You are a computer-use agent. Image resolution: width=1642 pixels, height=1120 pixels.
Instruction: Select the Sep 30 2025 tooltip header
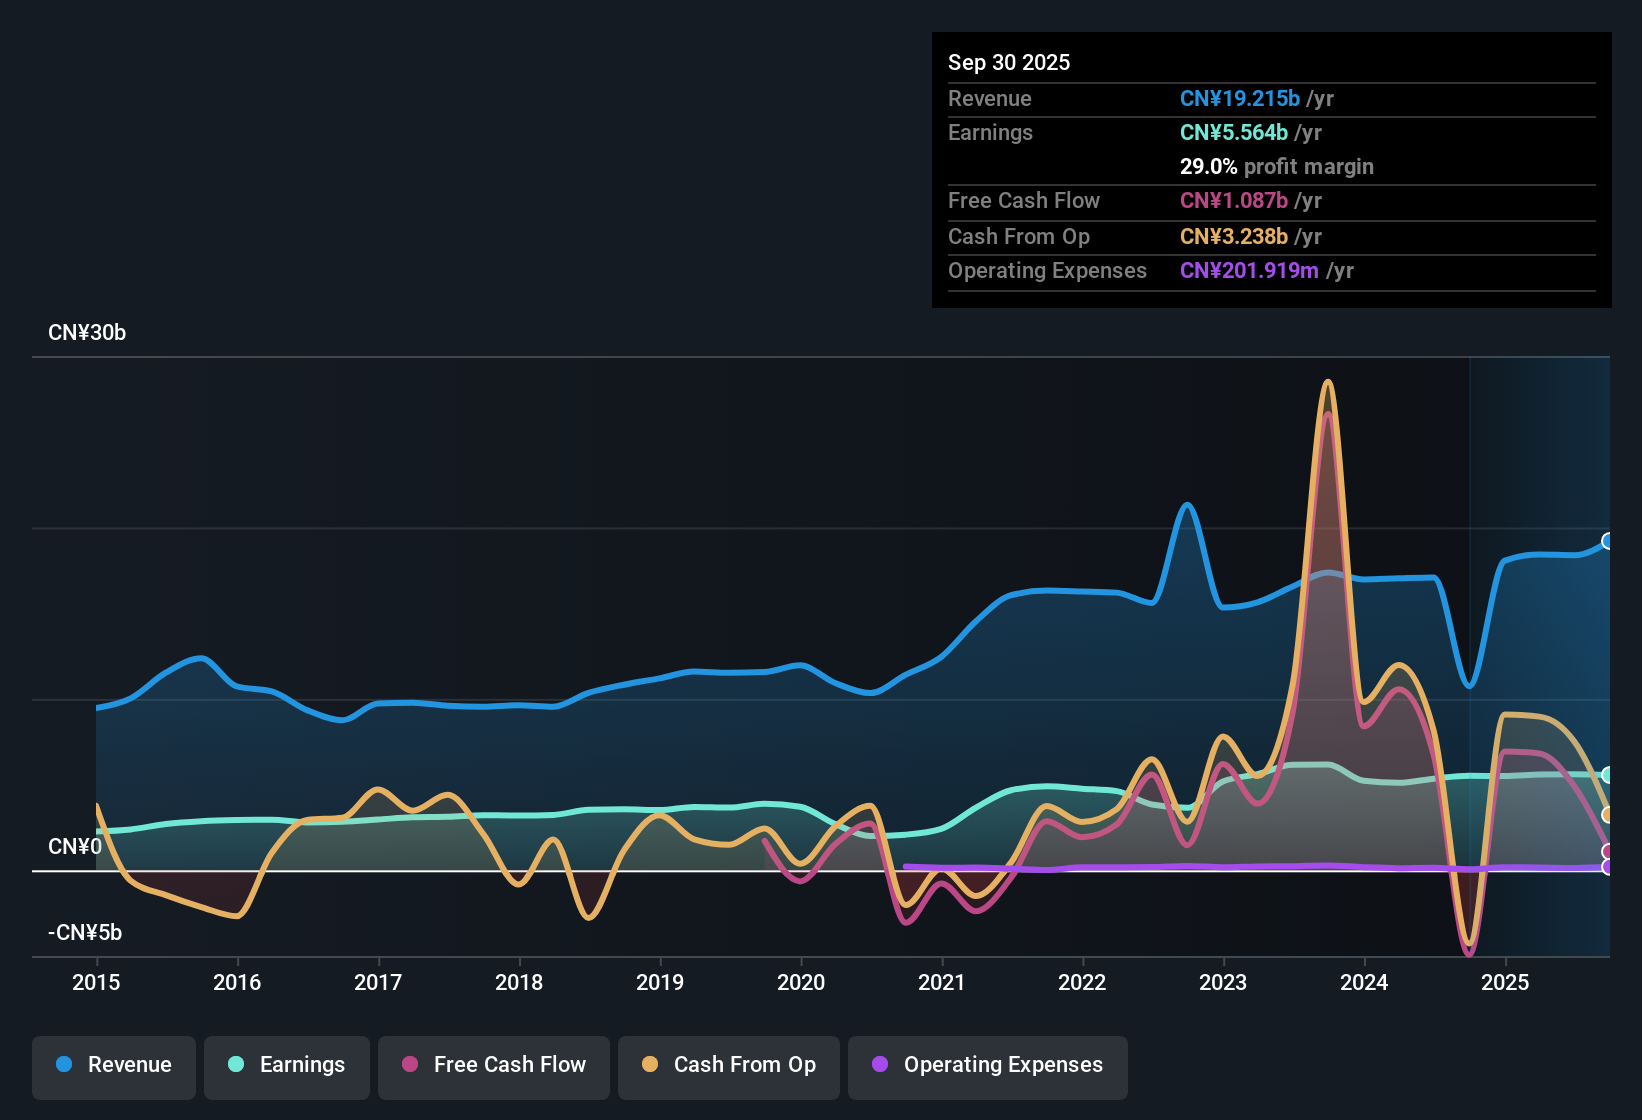pyautogui.click(x=1009, y=62)
